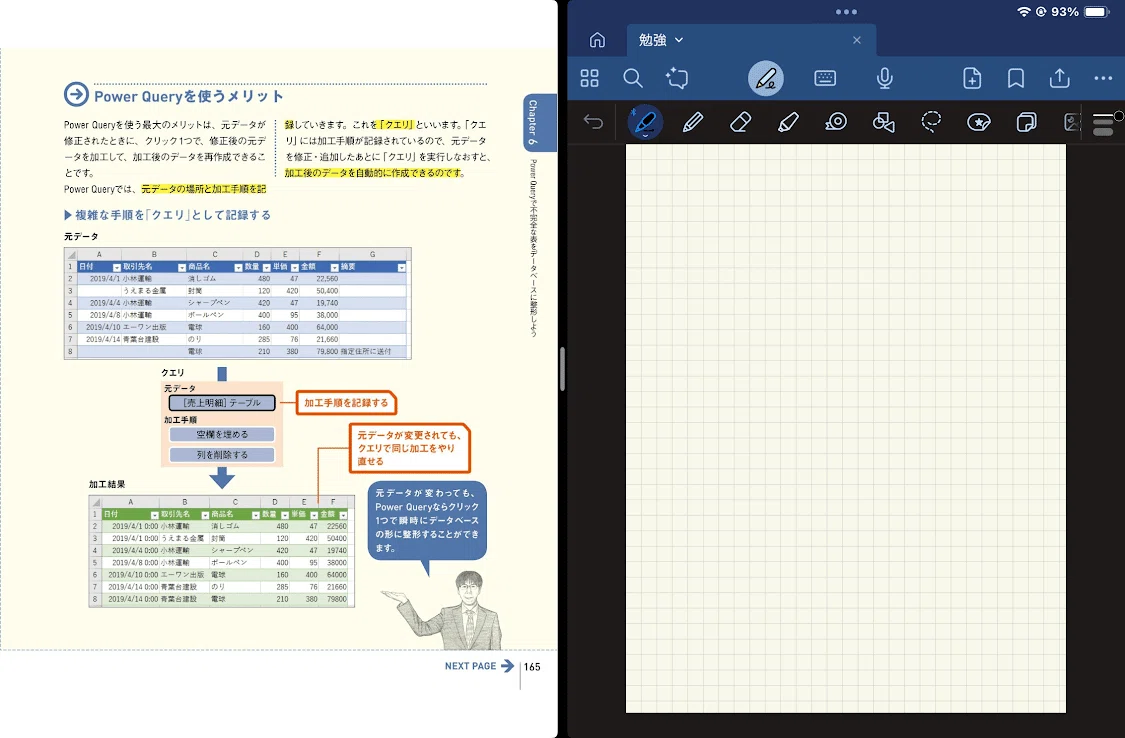This screenshot has height=738, width=1125.
Task: Tap the '加工手順を記録する' orange callout
Action: coord(346,402)
